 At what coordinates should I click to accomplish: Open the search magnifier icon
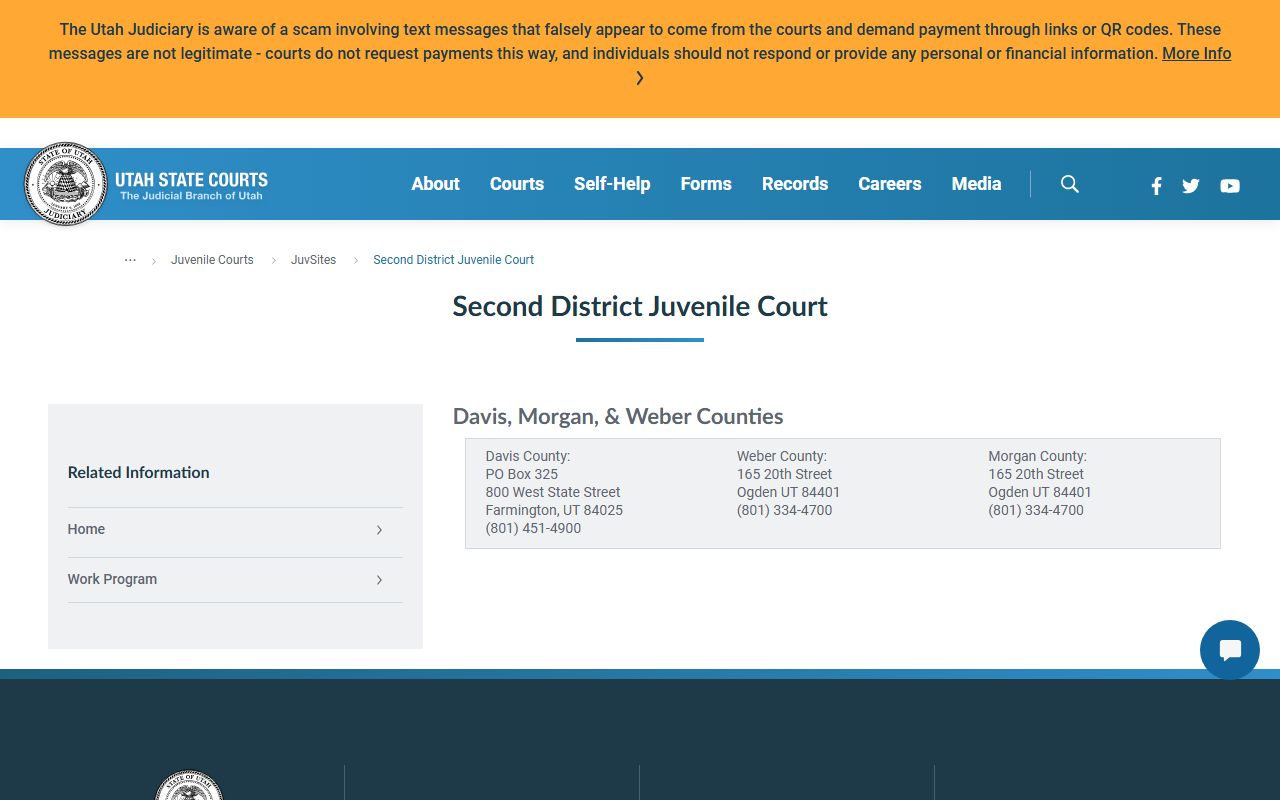[x=1070, y=184]
